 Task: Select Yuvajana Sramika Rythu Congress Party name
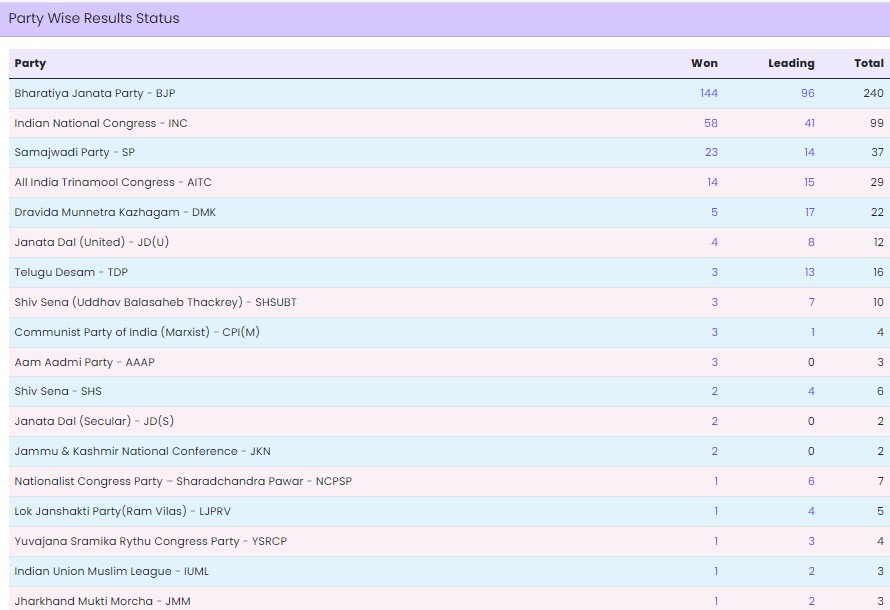150,541
